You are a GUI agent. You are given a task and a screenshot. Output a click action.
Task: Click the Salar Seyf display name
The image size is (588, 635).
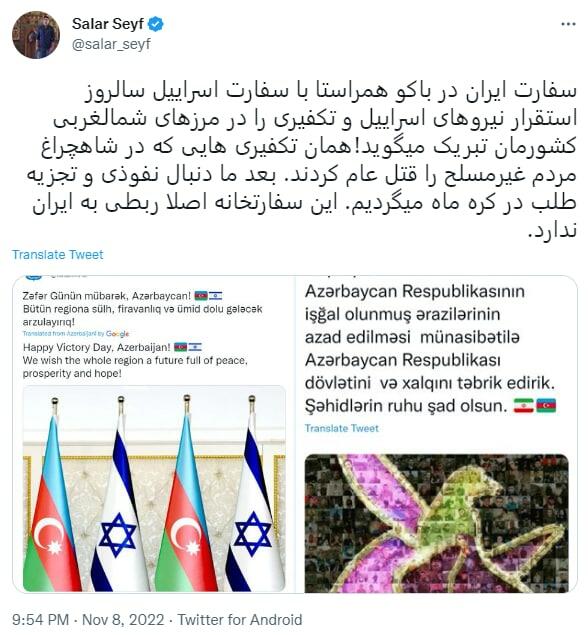point(108,24)
